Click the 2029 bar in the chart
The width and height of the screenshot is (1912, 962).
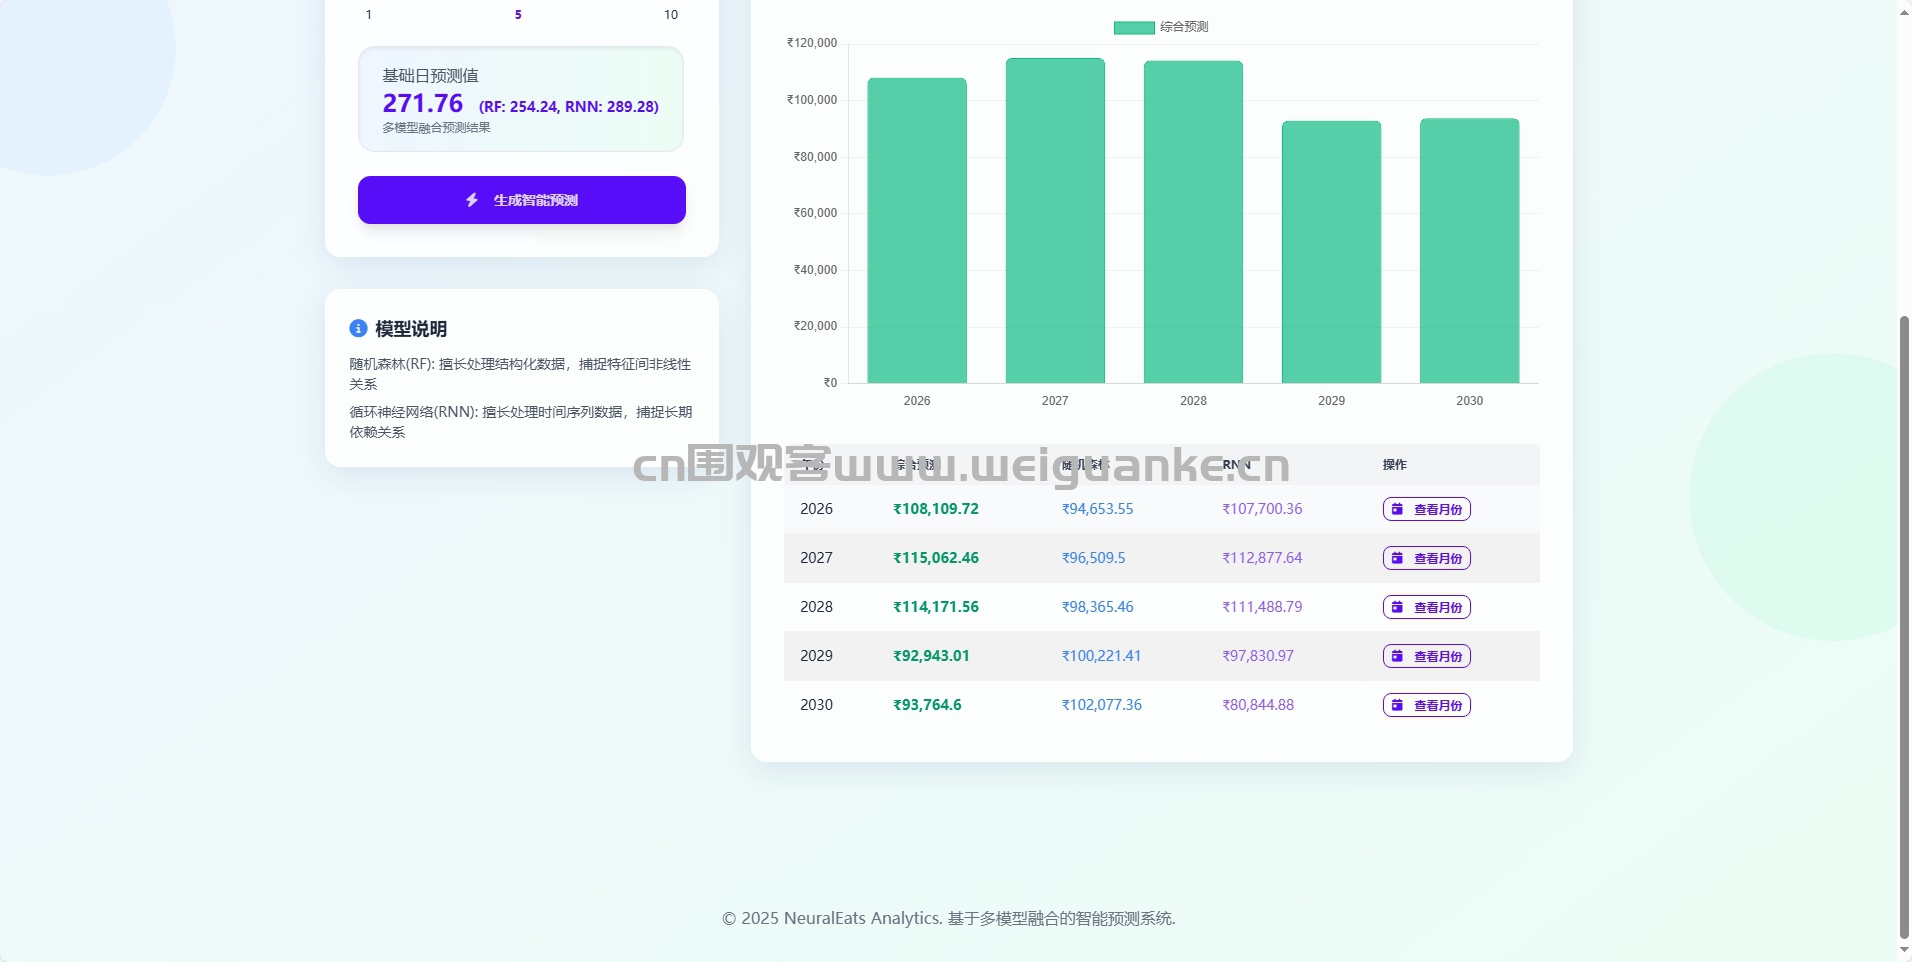1331,252
